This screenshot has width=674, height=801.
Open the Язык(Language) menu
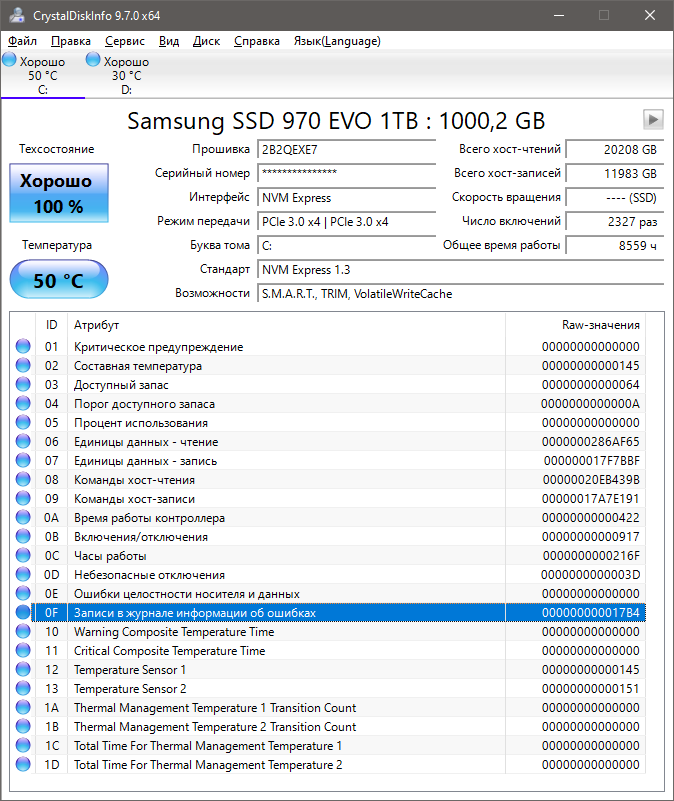(336, 41)
